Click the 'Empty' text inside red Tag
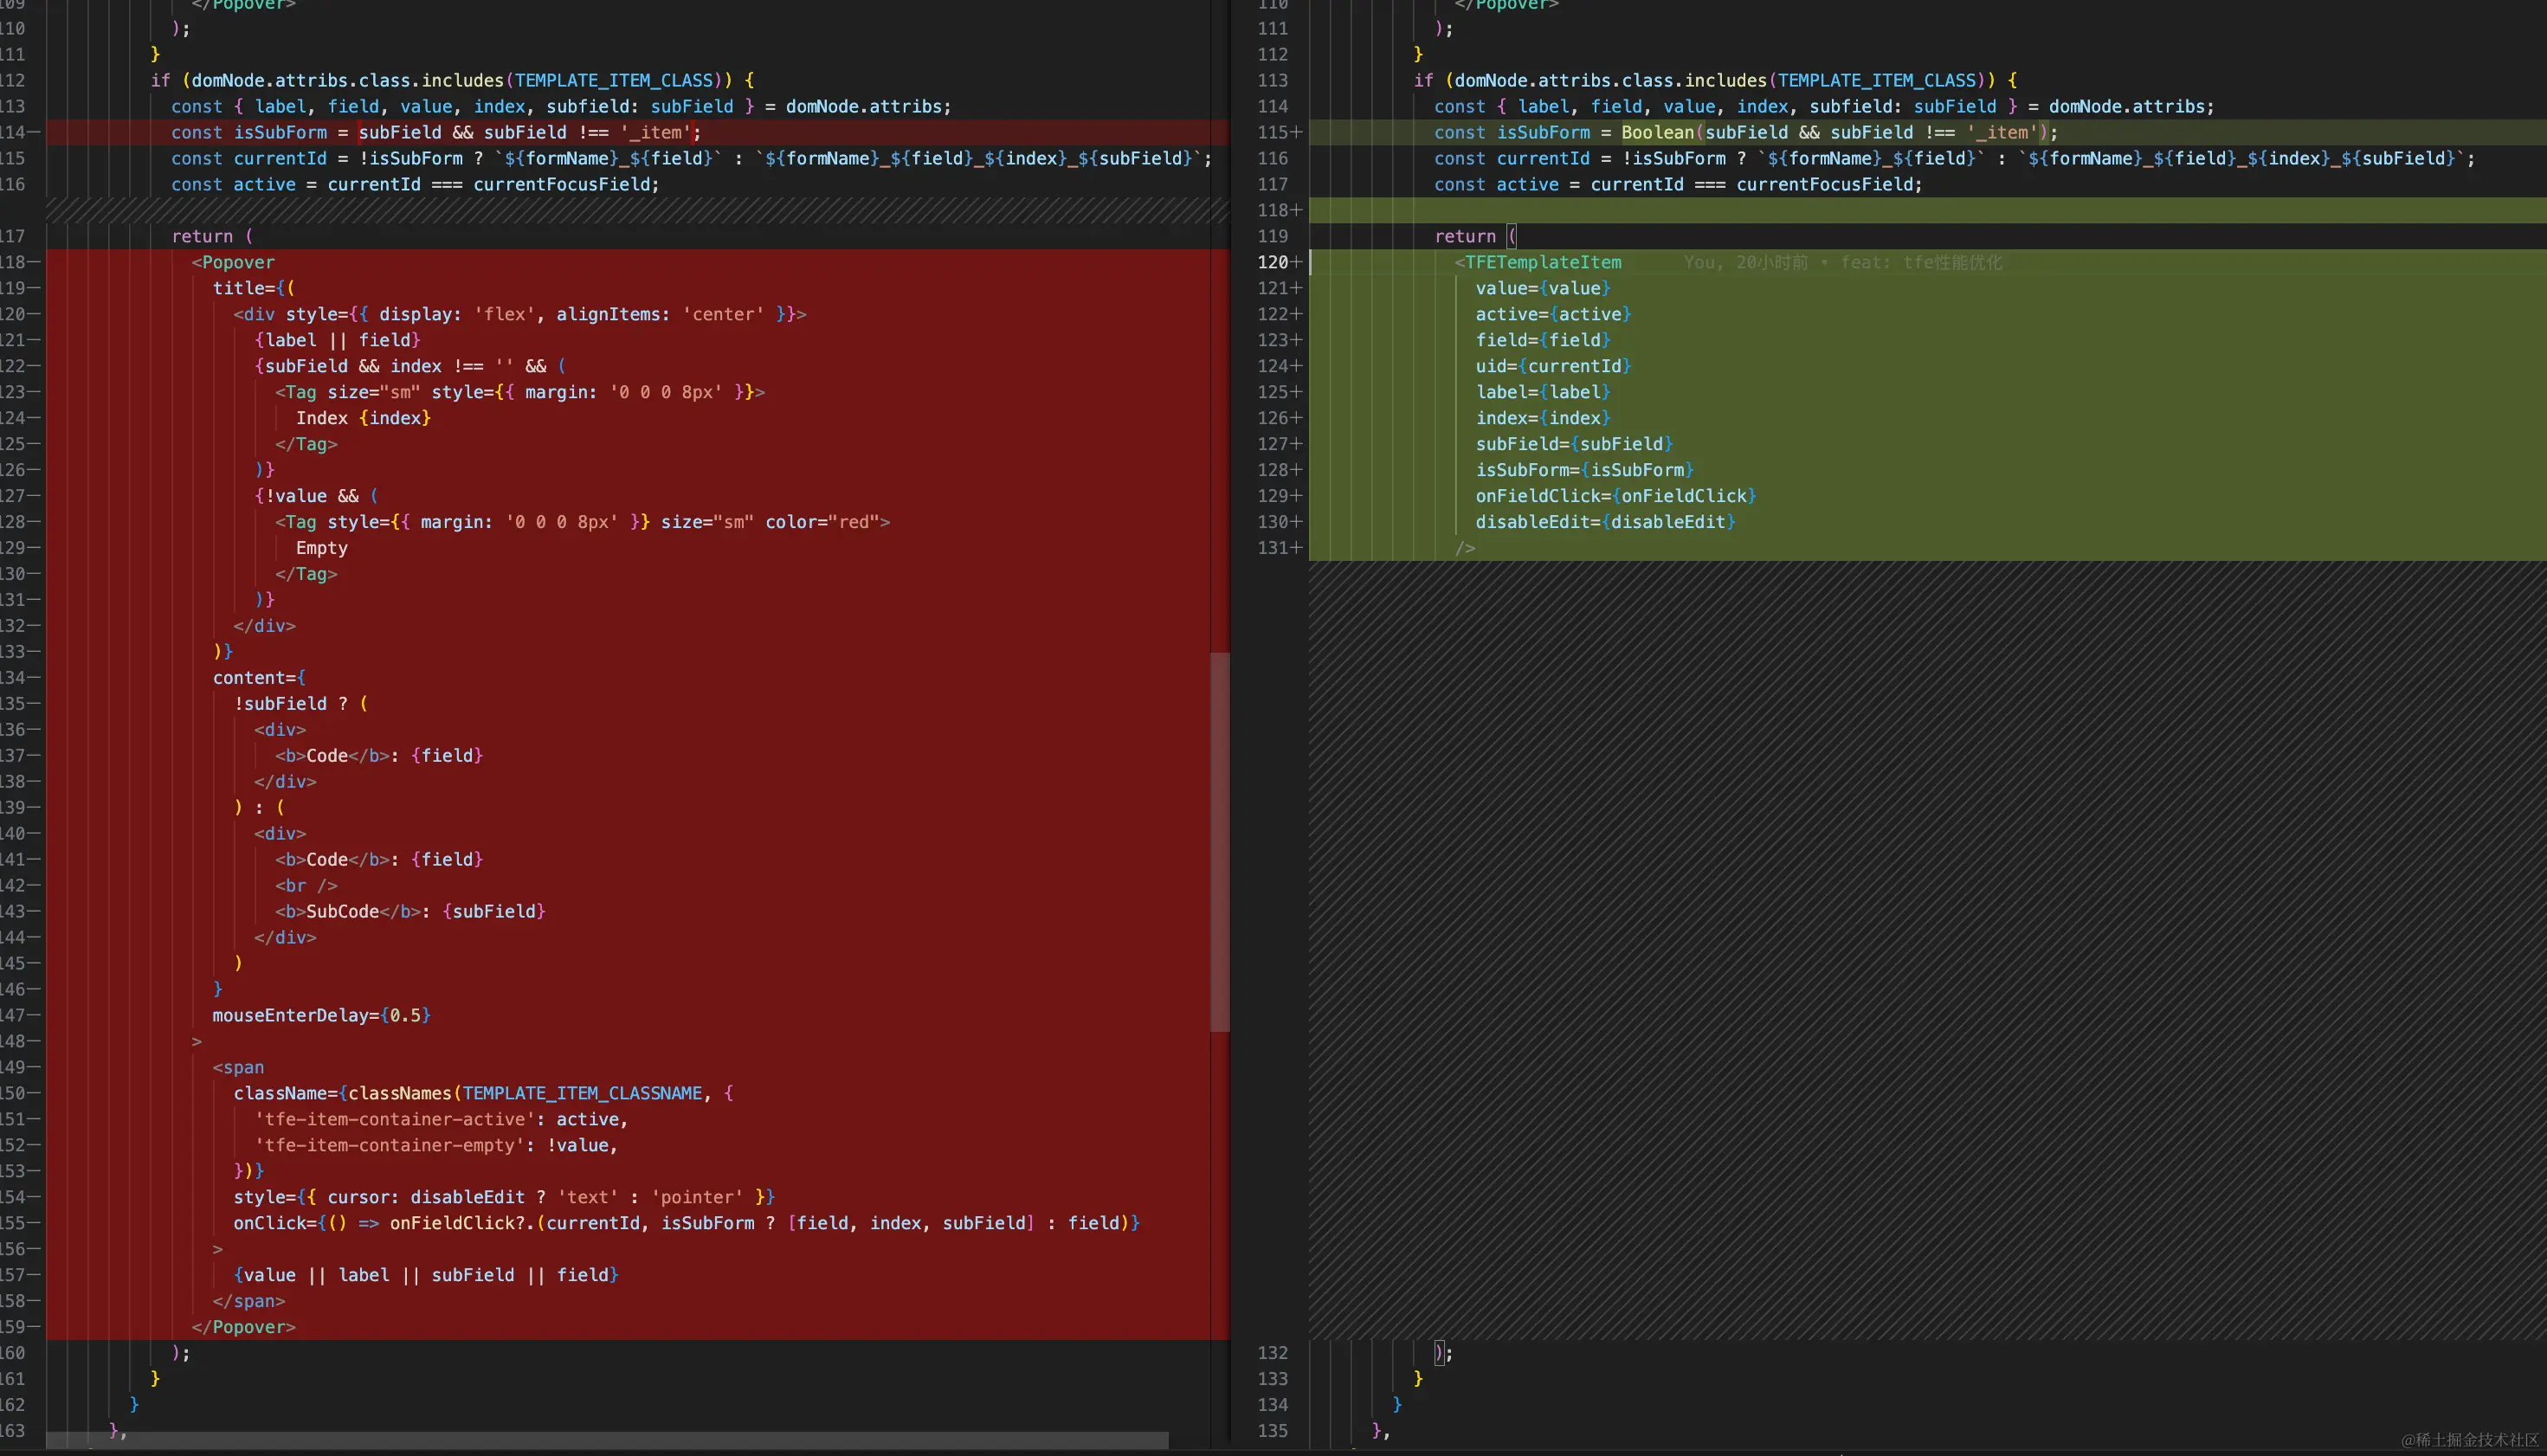 click(x=321, y=548)
